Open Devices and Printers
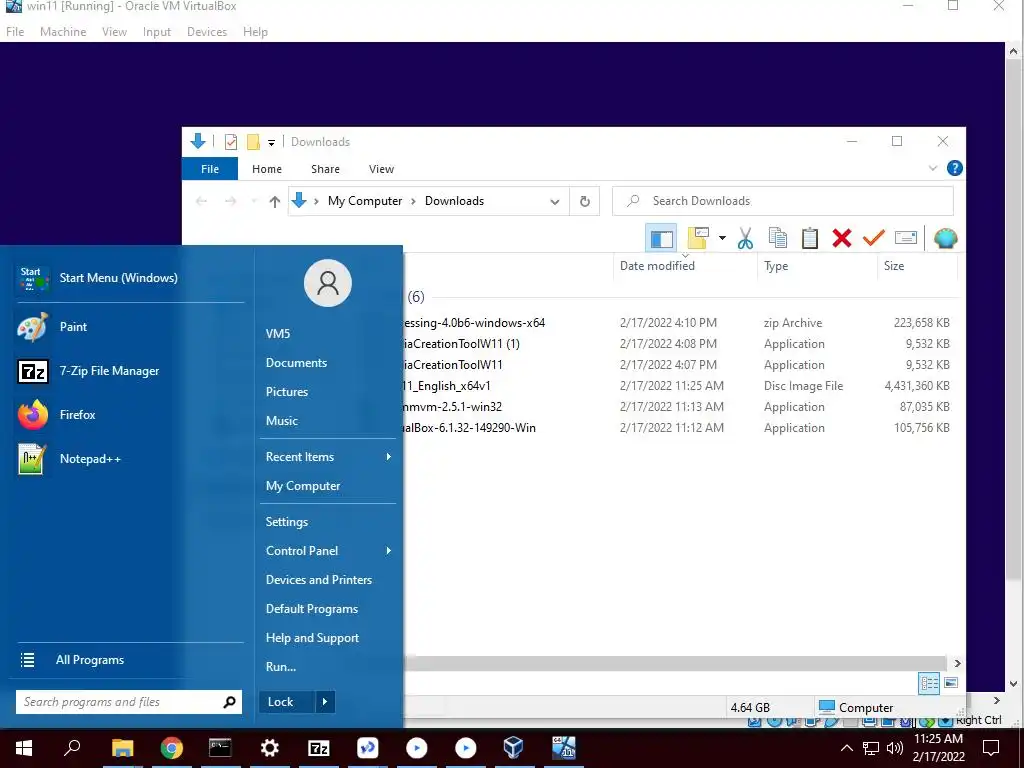 (x=319, y=580)
